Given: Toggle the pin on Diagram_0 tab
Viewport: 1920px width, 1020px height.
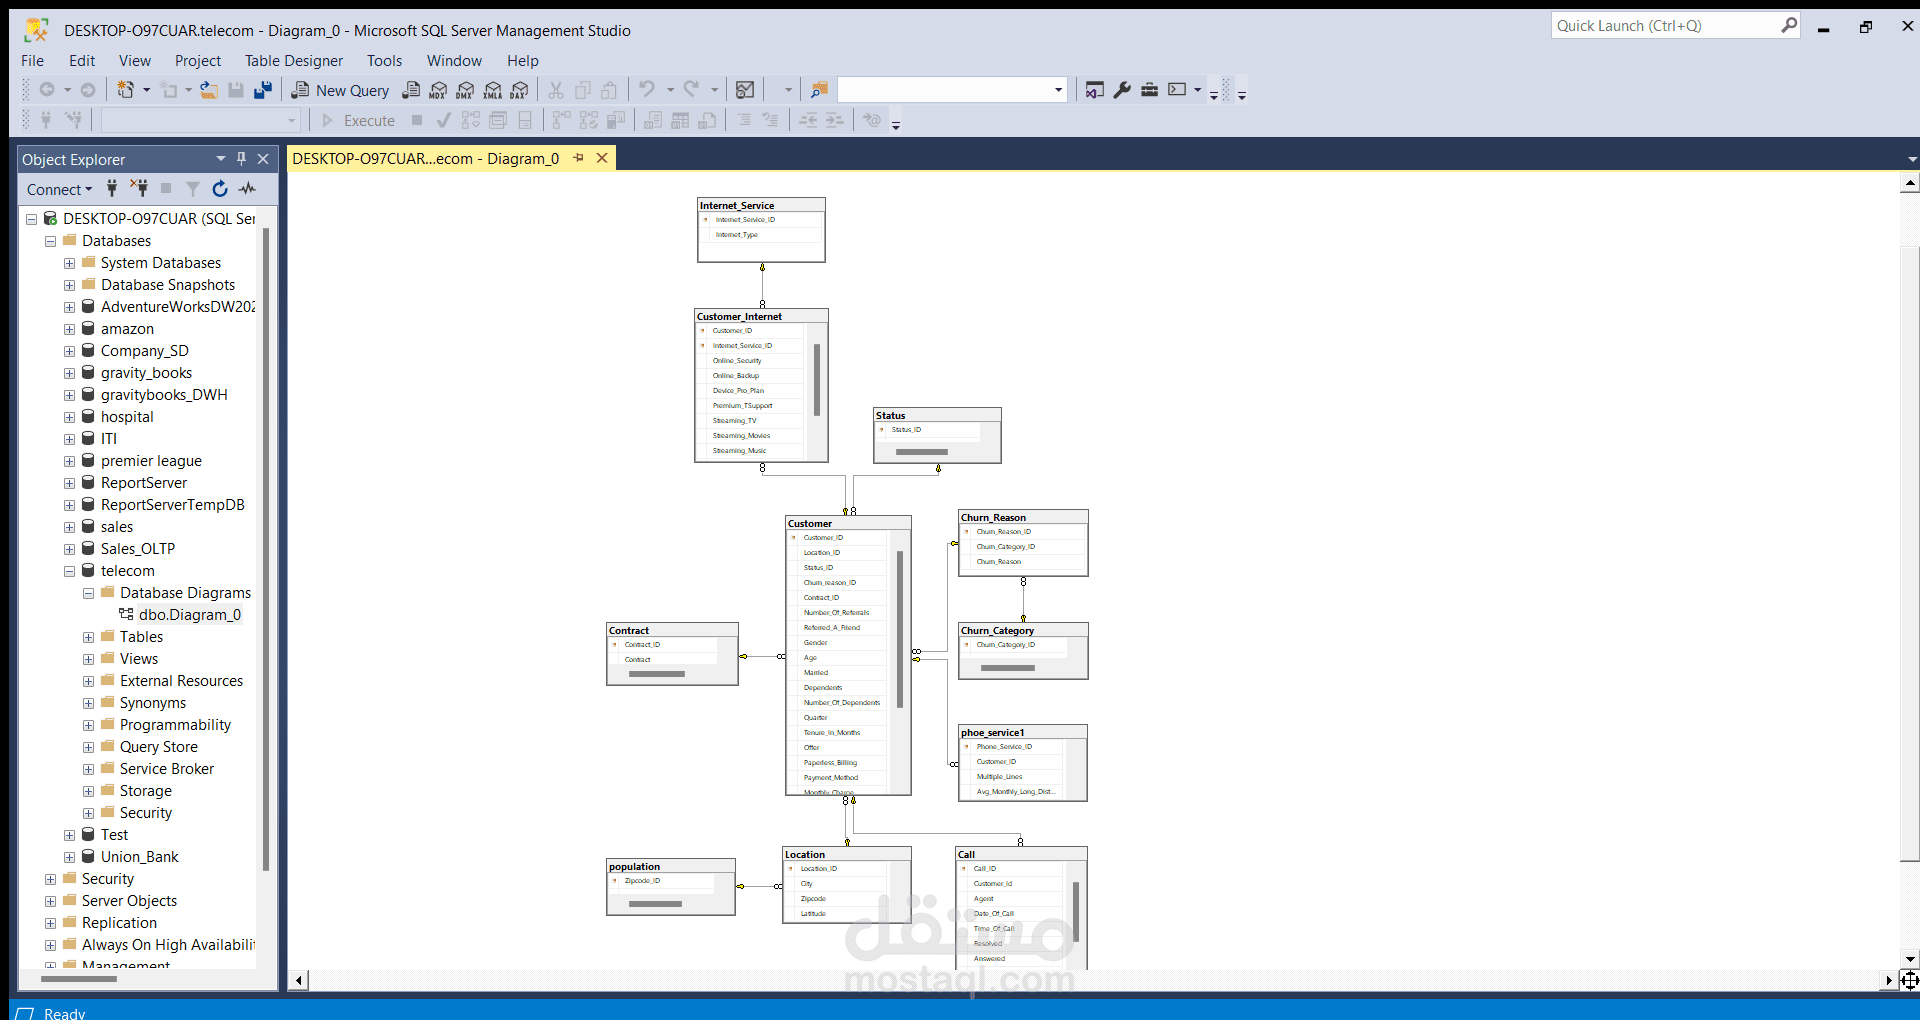Looking at the screenshot, I should (x=578, y=158).
